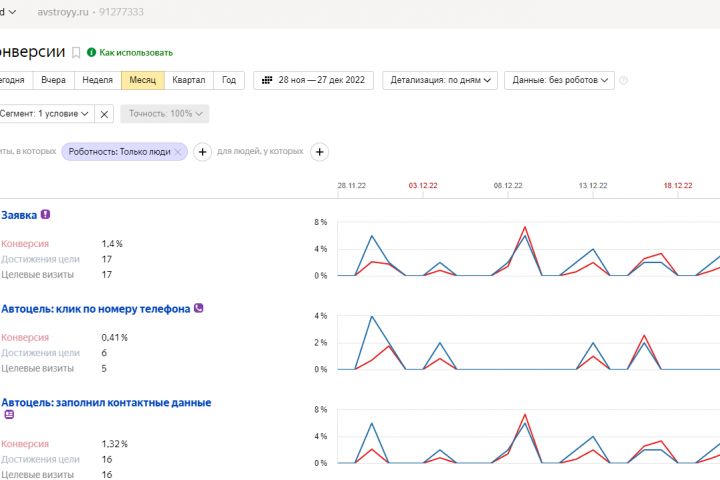This screenshot has height=480, width=720.
Task: Add a people condition with the second plus button
Action: 320,152
